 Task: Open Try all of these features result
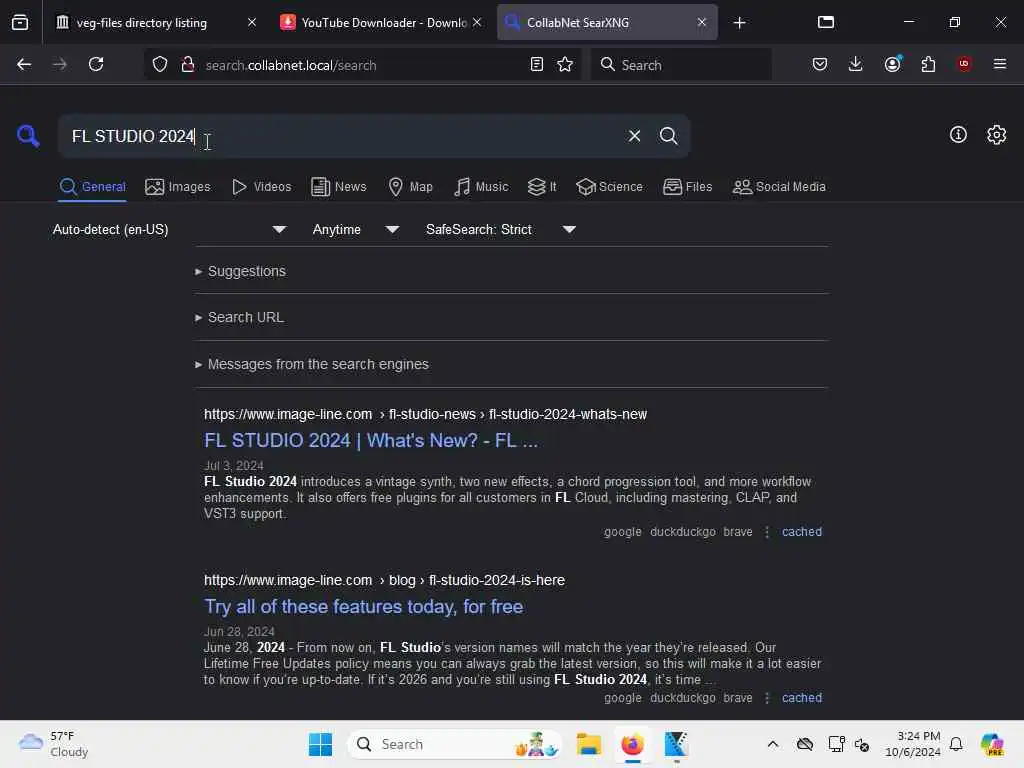click(x=363, y=607)
